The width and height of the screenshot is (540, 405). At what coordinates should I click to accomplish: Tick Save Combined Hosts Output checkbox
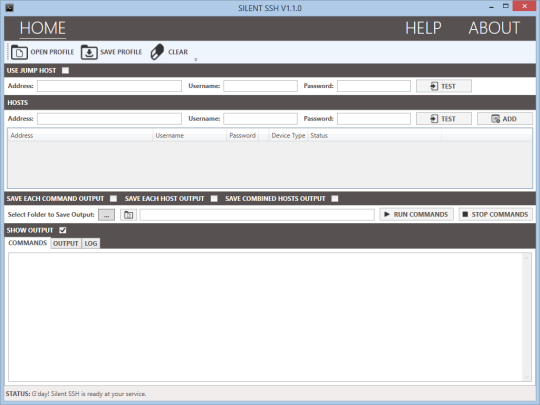(x=335, y=198)
